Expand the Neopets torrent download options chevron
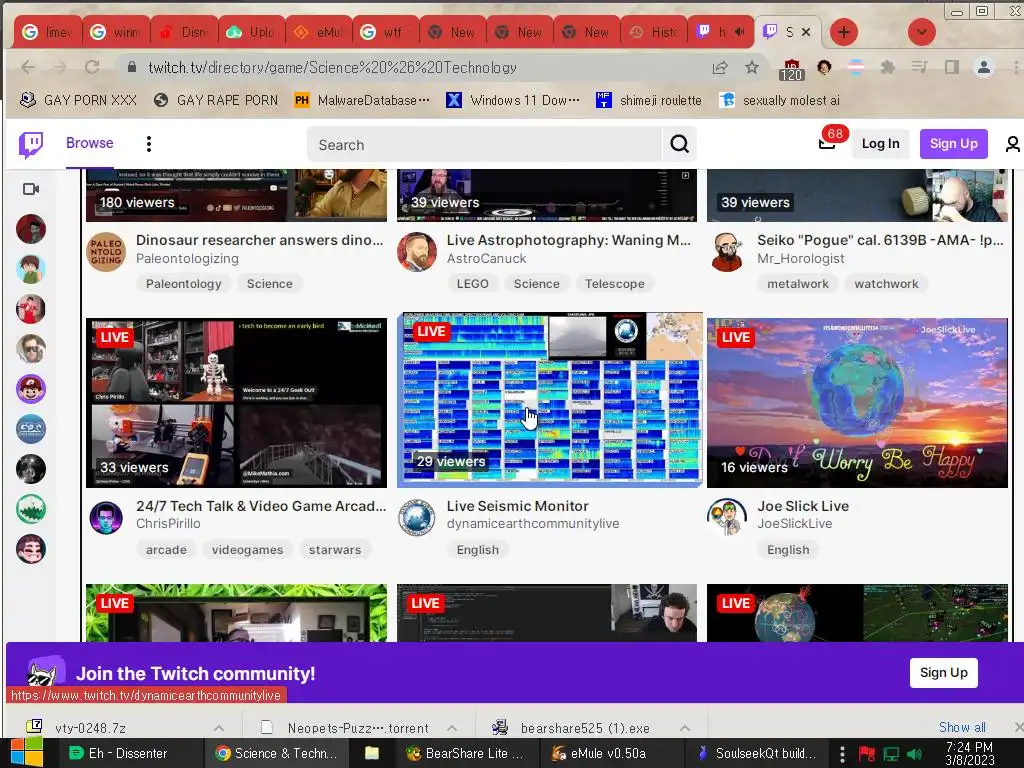 click(x=452, y=728)
